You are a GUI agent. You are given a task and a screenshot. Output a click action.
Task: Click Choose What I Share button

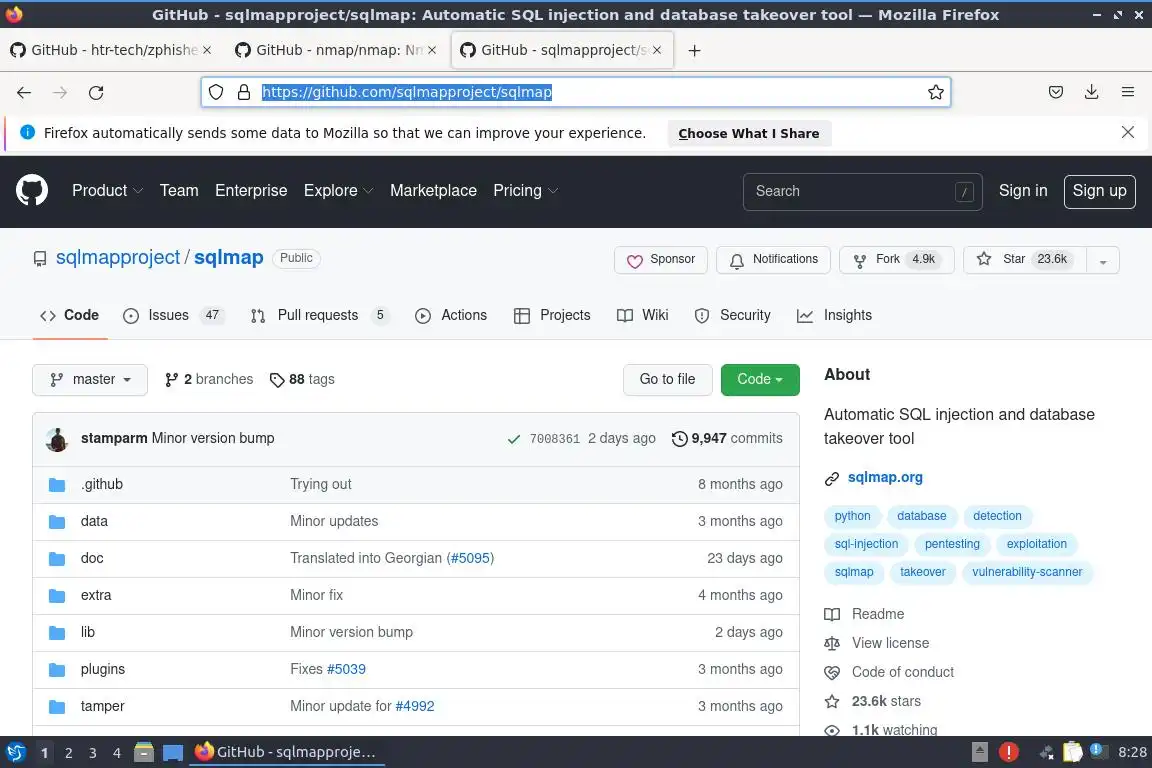point(749,134)
